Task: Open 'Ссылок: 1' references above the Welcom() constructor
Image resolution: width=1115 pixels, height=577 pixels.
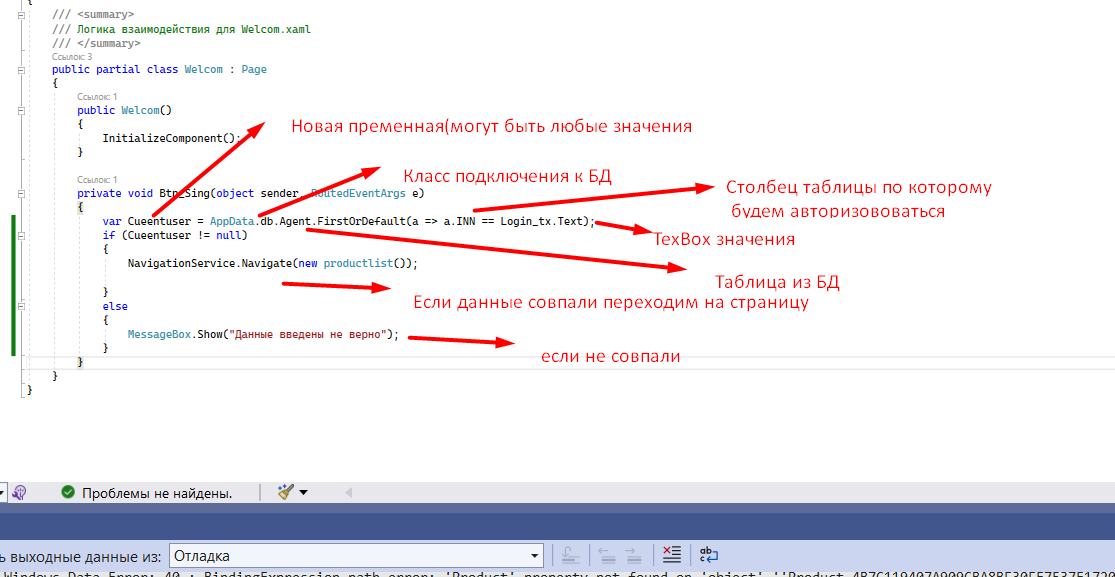Action: [97, 96]
